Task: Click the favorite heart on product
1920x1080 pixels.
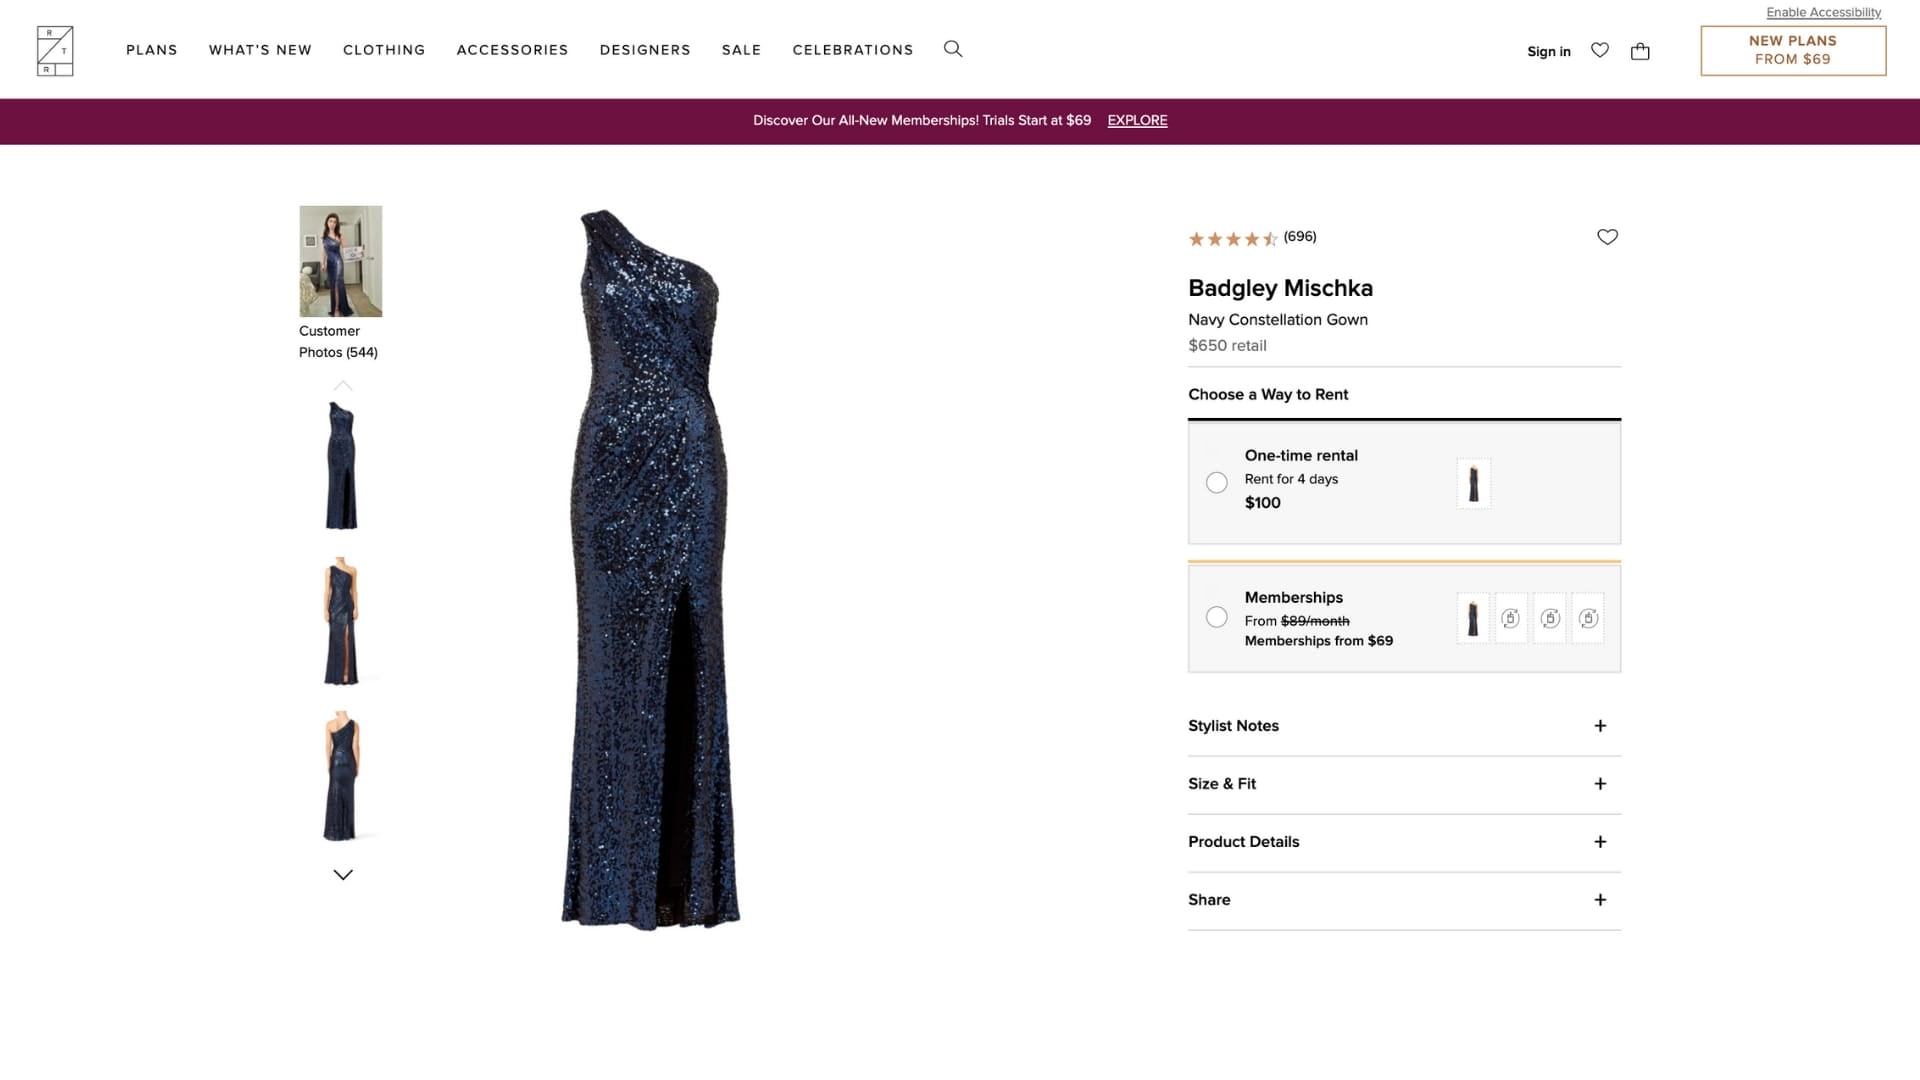Action: point(1607,236)
